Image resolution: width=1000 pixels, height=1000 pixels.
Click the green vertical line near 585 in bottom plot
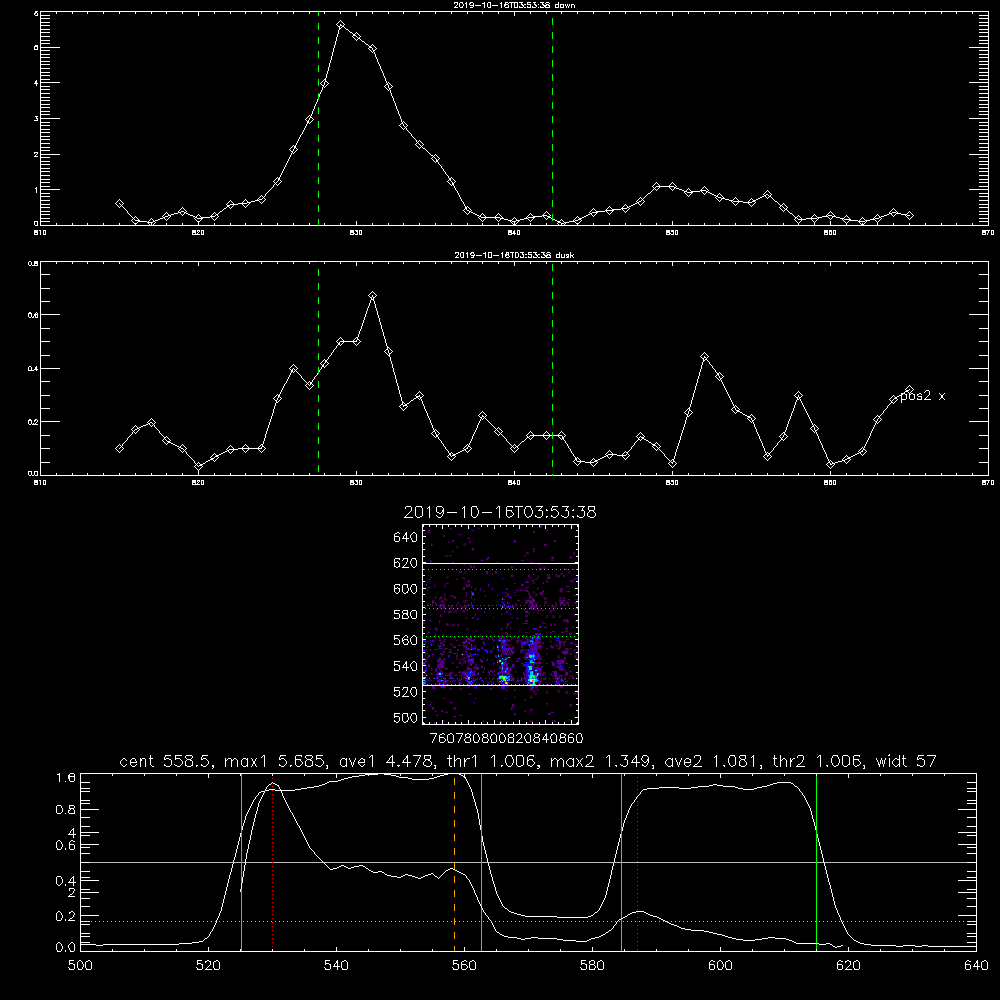[621, 861]
